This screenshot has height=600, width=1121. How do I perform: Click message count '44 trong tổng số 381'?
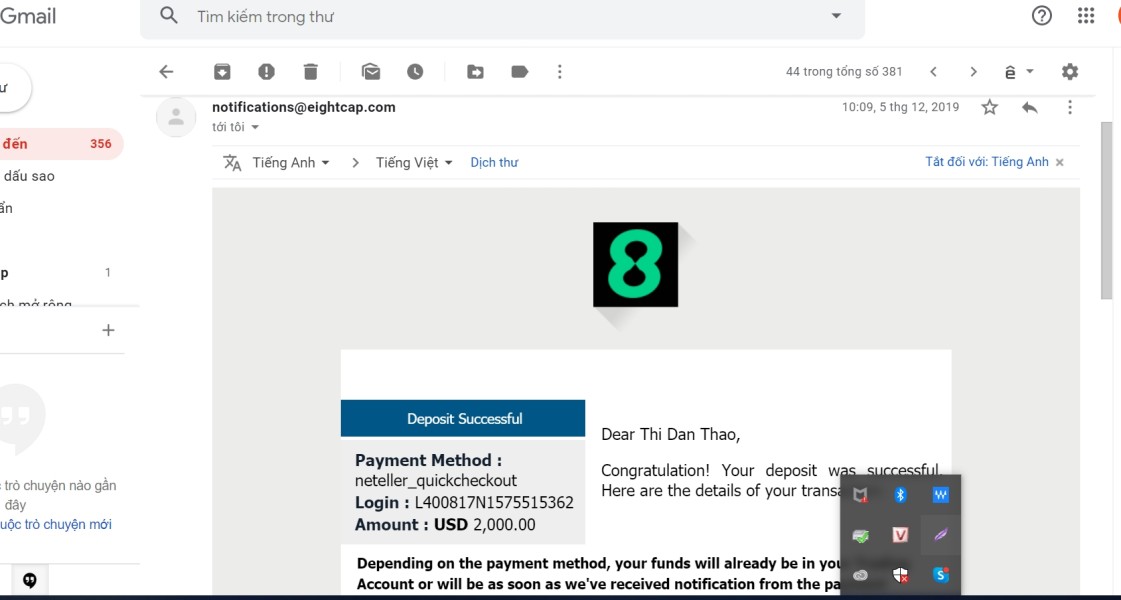(x=844, y=72)
